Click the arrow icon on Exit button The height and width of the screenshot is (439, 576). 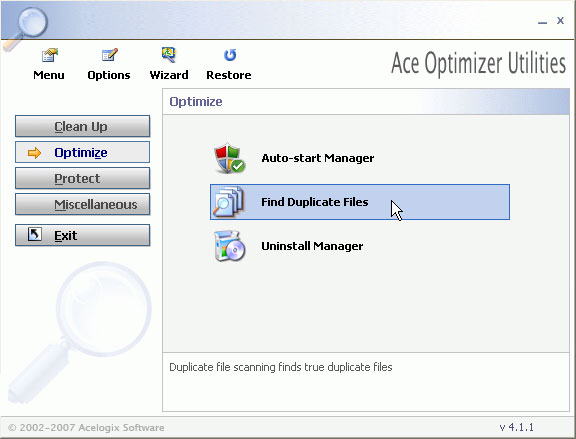tap(35, 234)
